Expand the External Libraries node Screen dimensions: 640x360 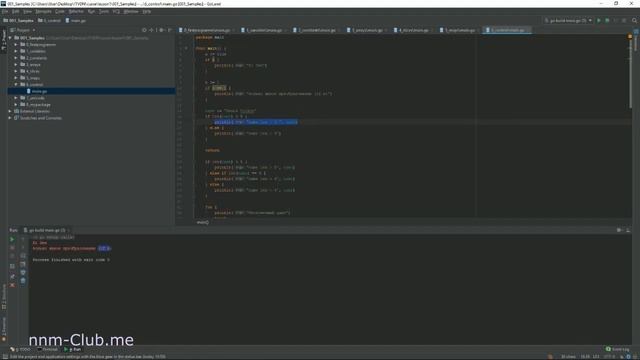(x=10, y=111)
